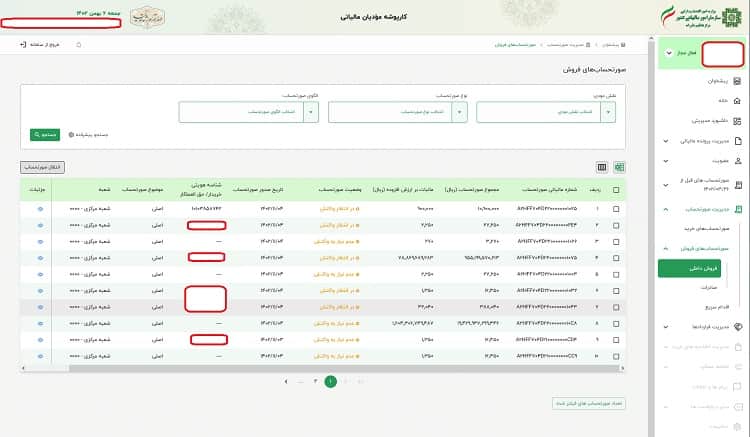Screen dimensions: 750x437
Task: Go to page 2 in pagination
Action: point(315,382)
